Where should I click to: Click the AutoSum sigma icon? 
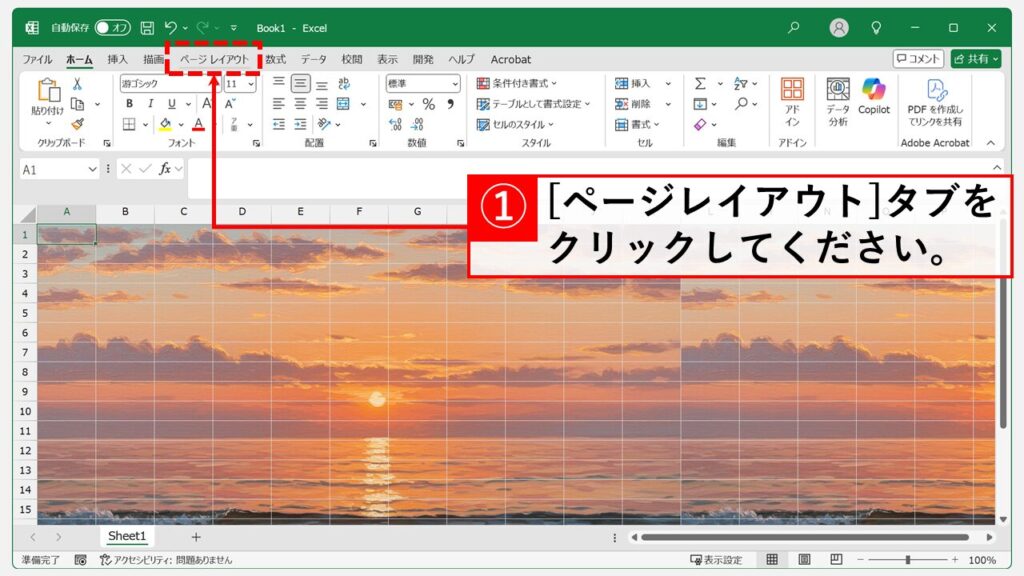(x=700, y=84)
